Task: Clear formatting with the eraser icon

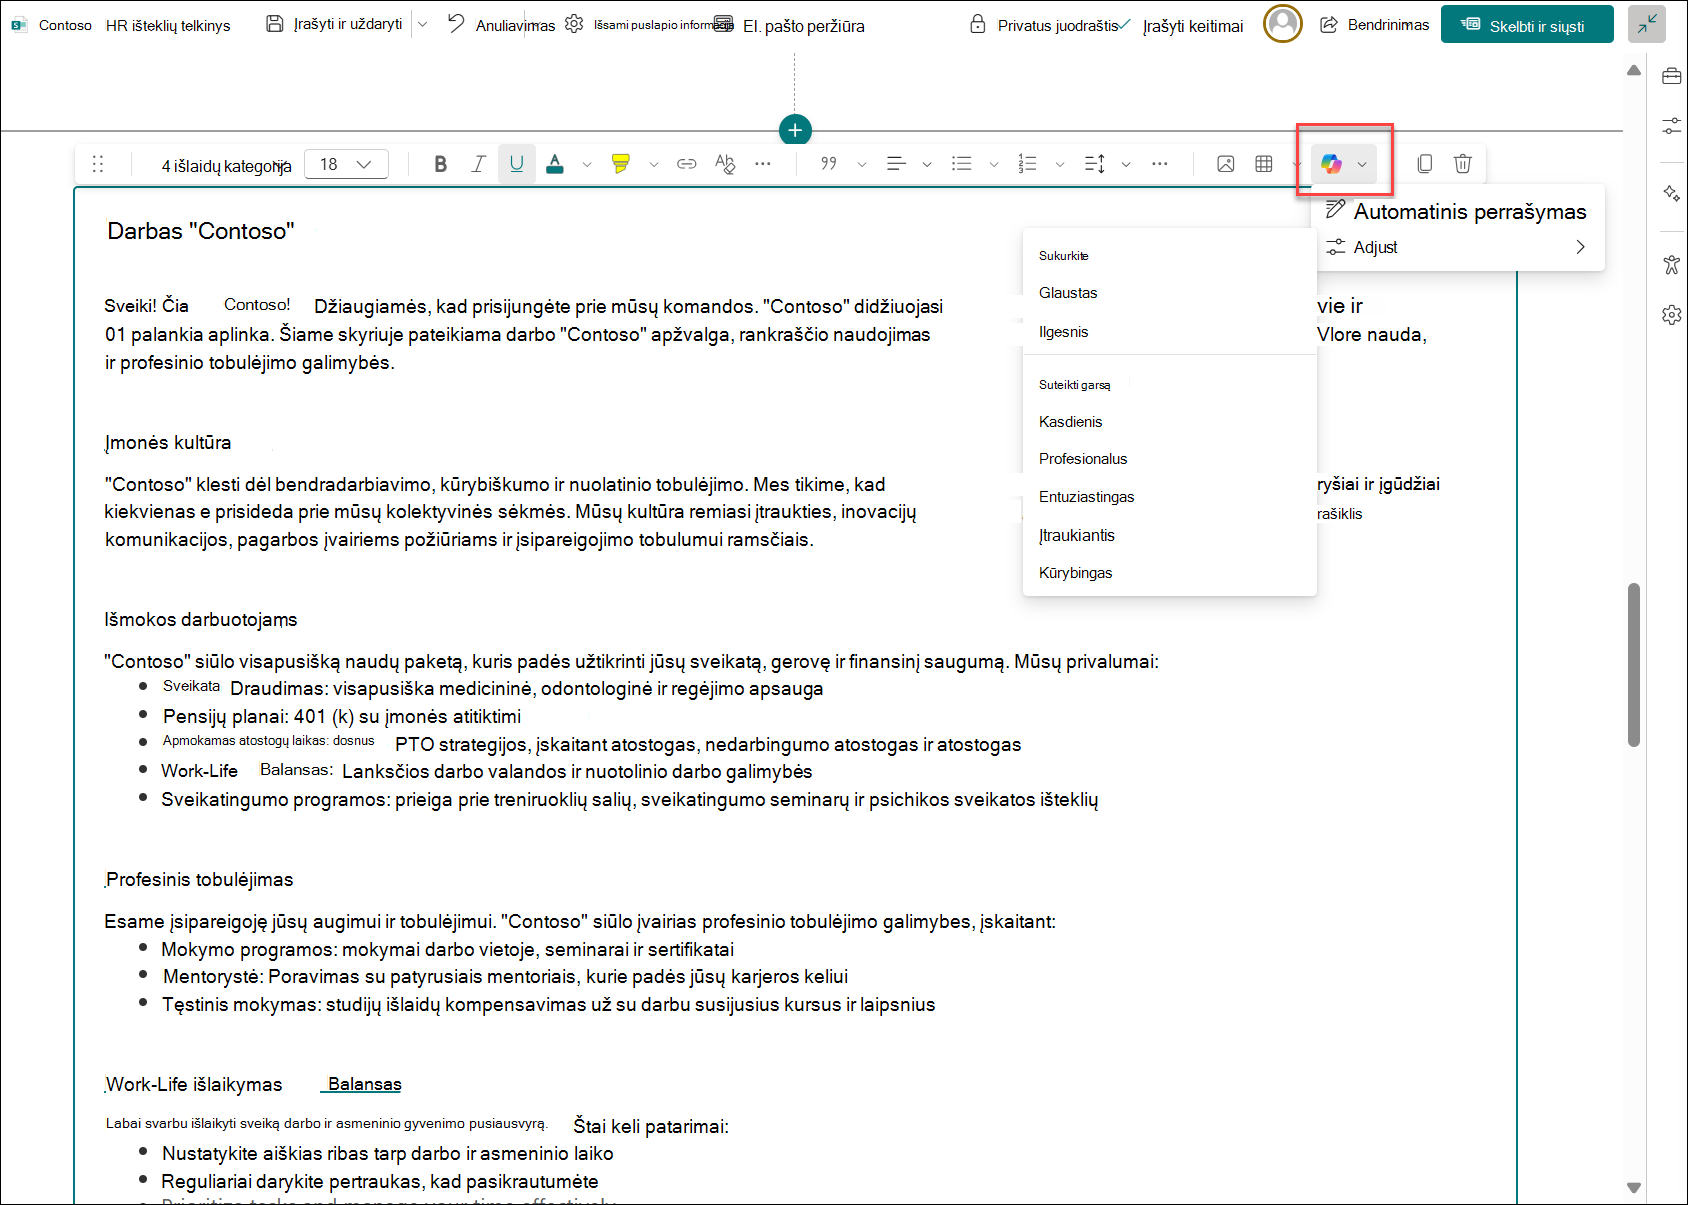Action: 725,164
